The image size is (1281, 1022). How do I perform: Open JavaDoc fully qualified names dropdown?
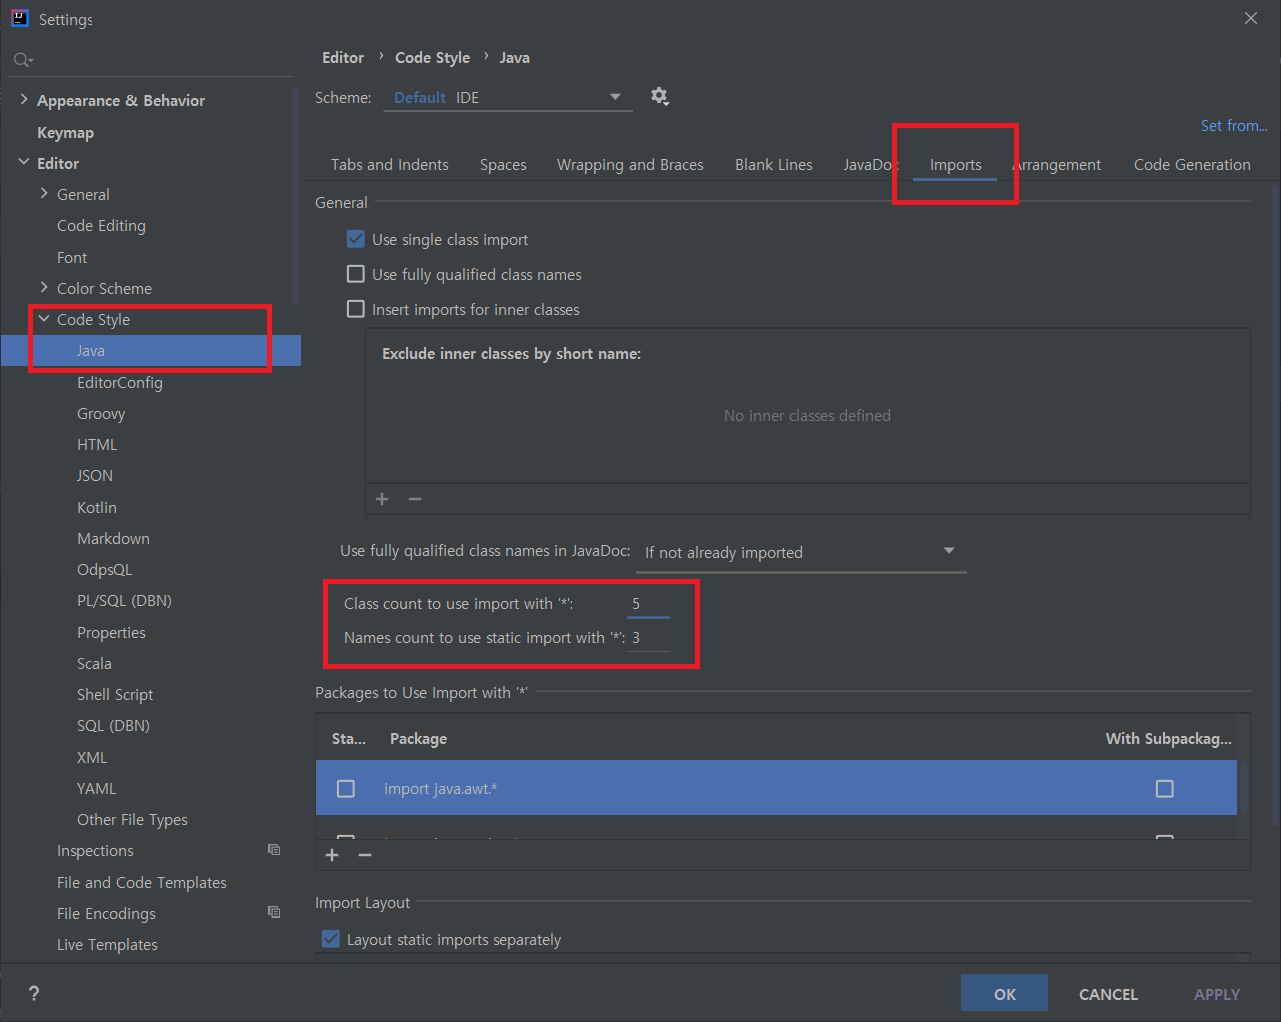[801, 552]
